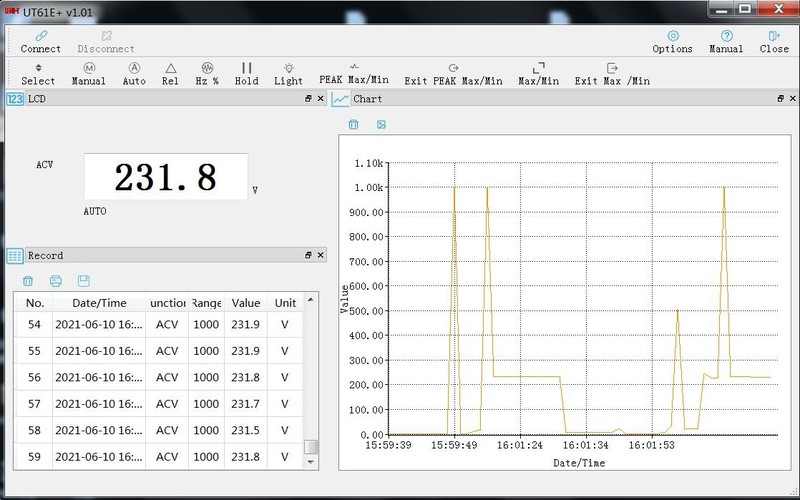Click the Record table scrollbar down arrow
The width and height of the screenshot is (800, 500).
coord(311,463)
